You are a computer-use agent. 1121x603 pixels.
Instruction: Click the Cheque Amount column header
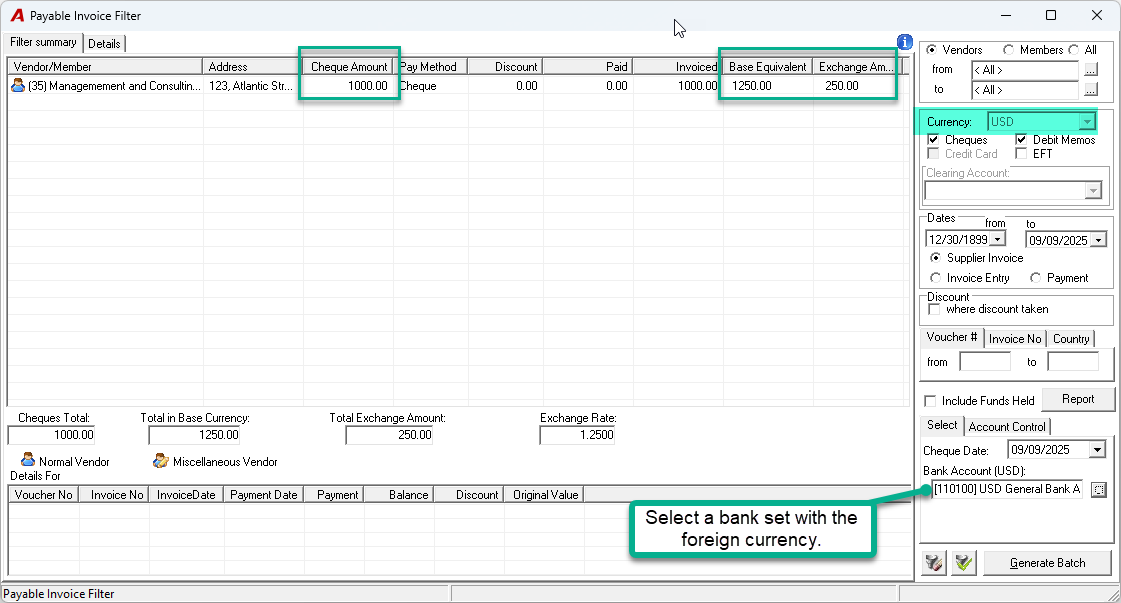coord(349,67)
